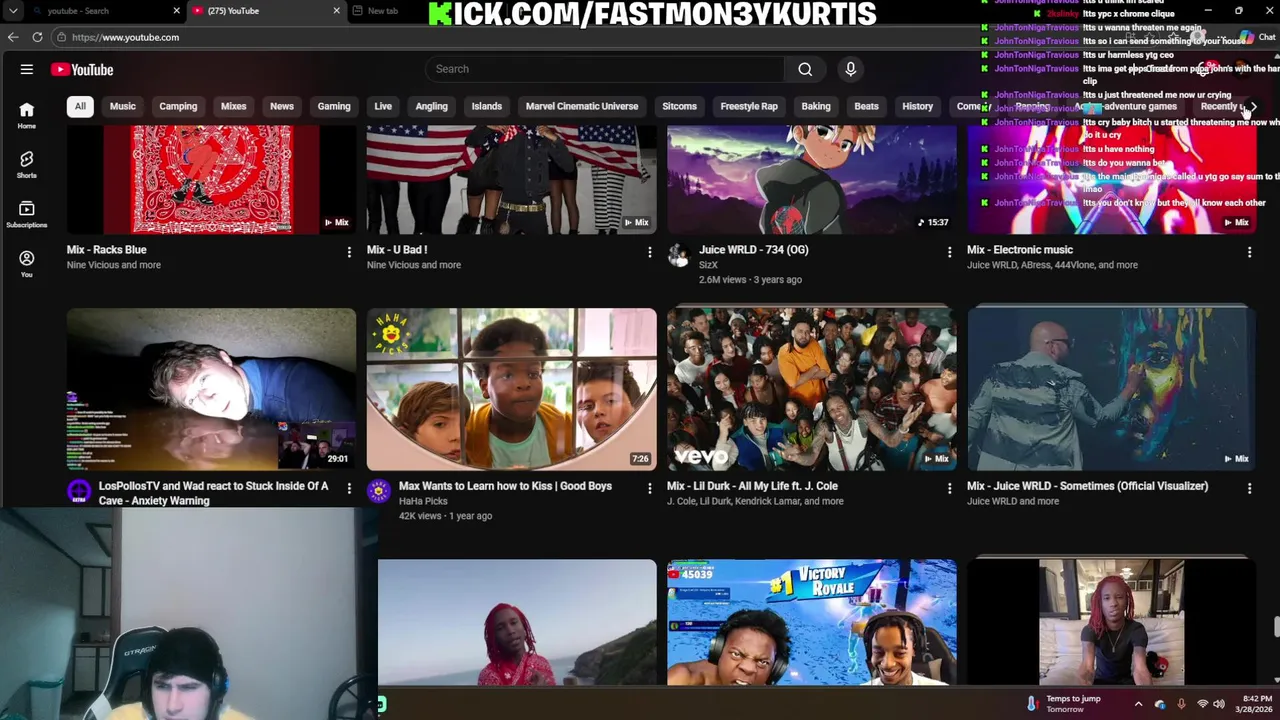Reload the page
Image resolution: width=1280 pixels, height=720 pixels.
(37, 37)
